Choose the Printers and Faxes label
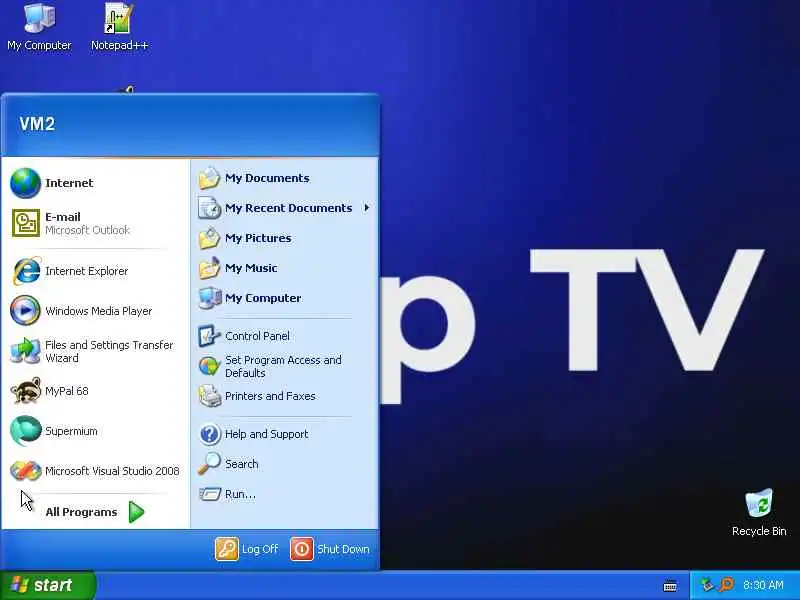Viewport: 800px width, 600px height. pyautogui.click(x=270, y=396)
